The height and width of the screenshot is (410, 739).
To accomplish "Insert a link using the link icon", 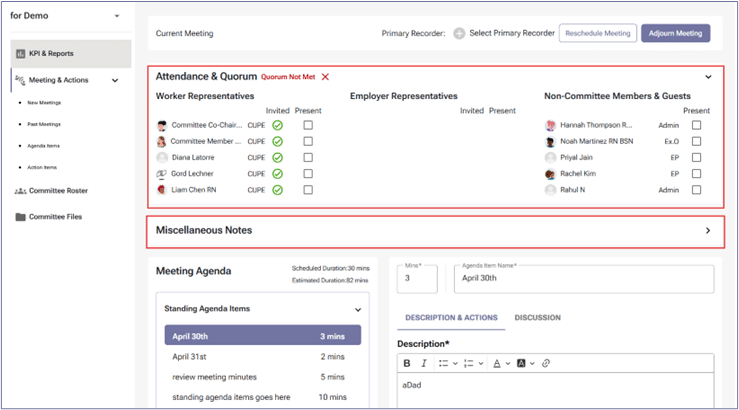I will coord(545,363).
